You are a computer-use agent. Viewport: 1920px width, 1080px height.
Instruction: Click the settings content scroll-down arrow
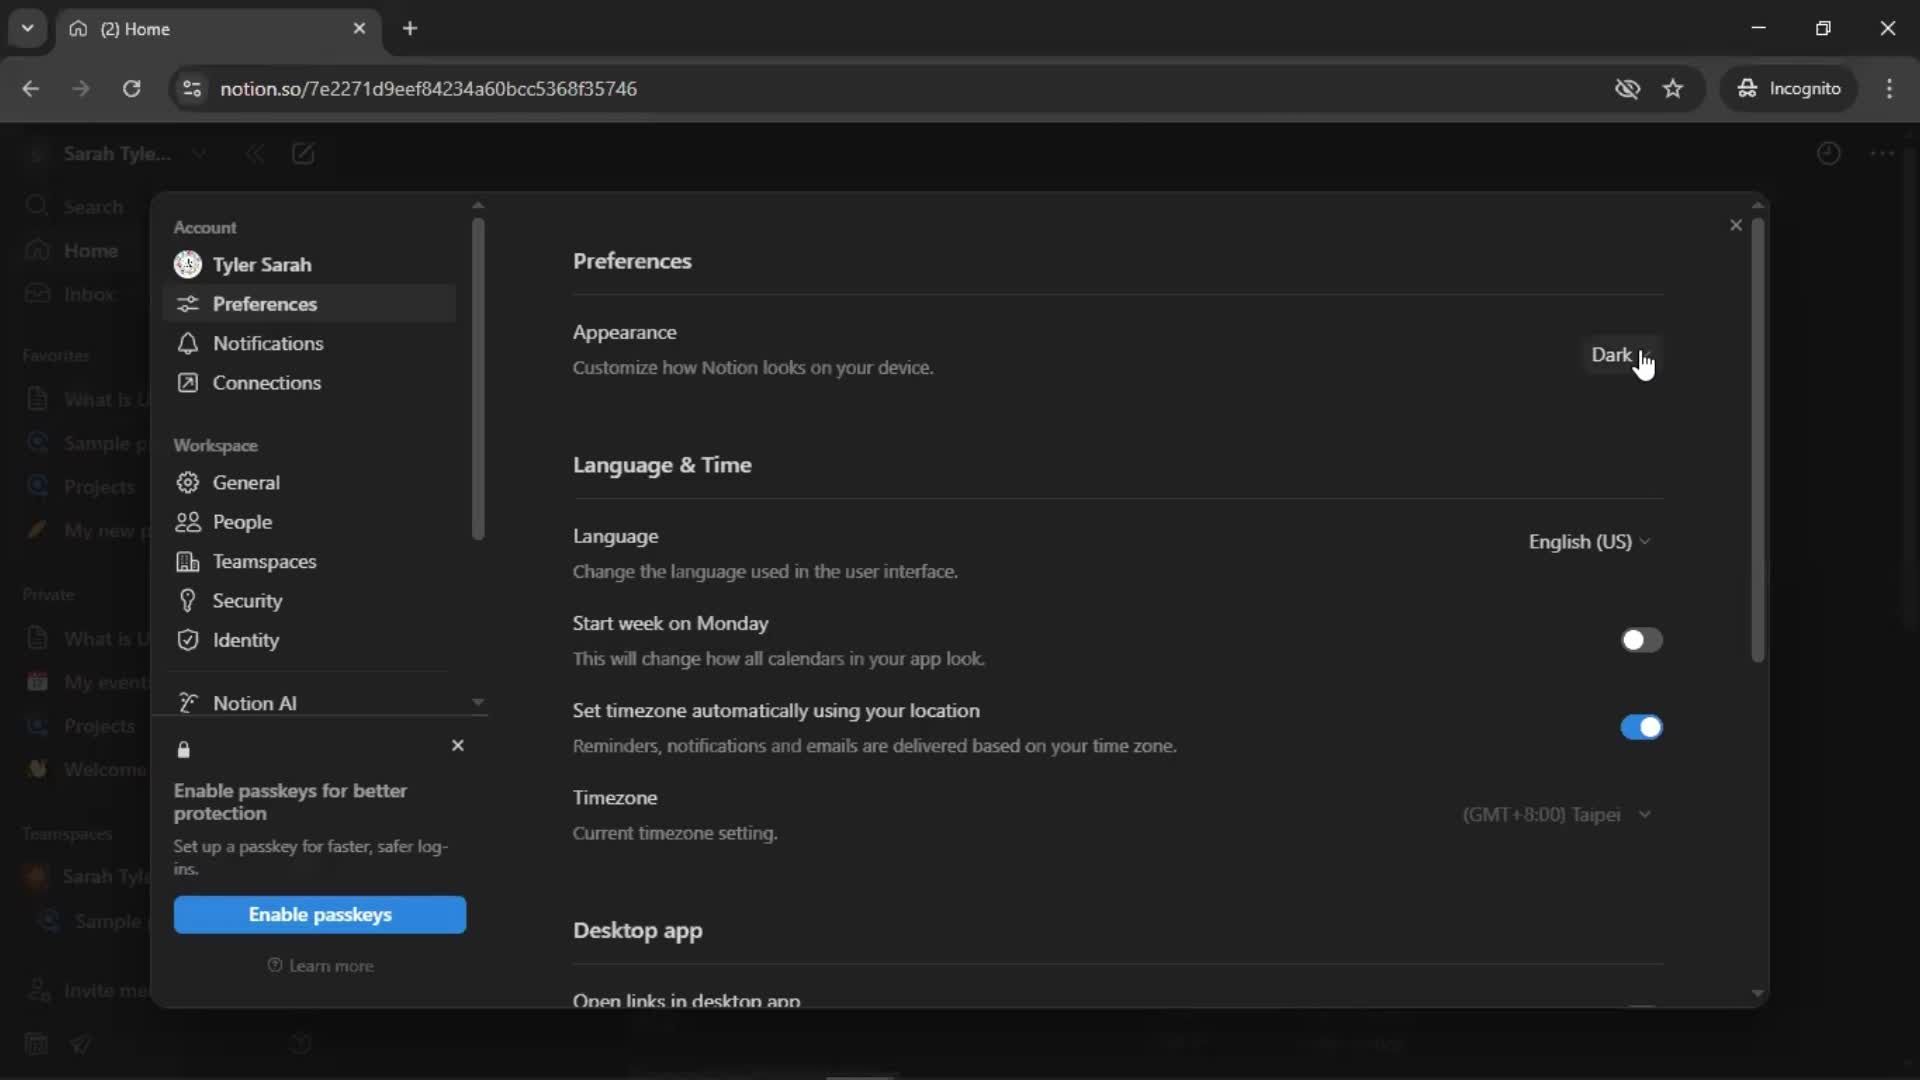tap(1757, 993)
